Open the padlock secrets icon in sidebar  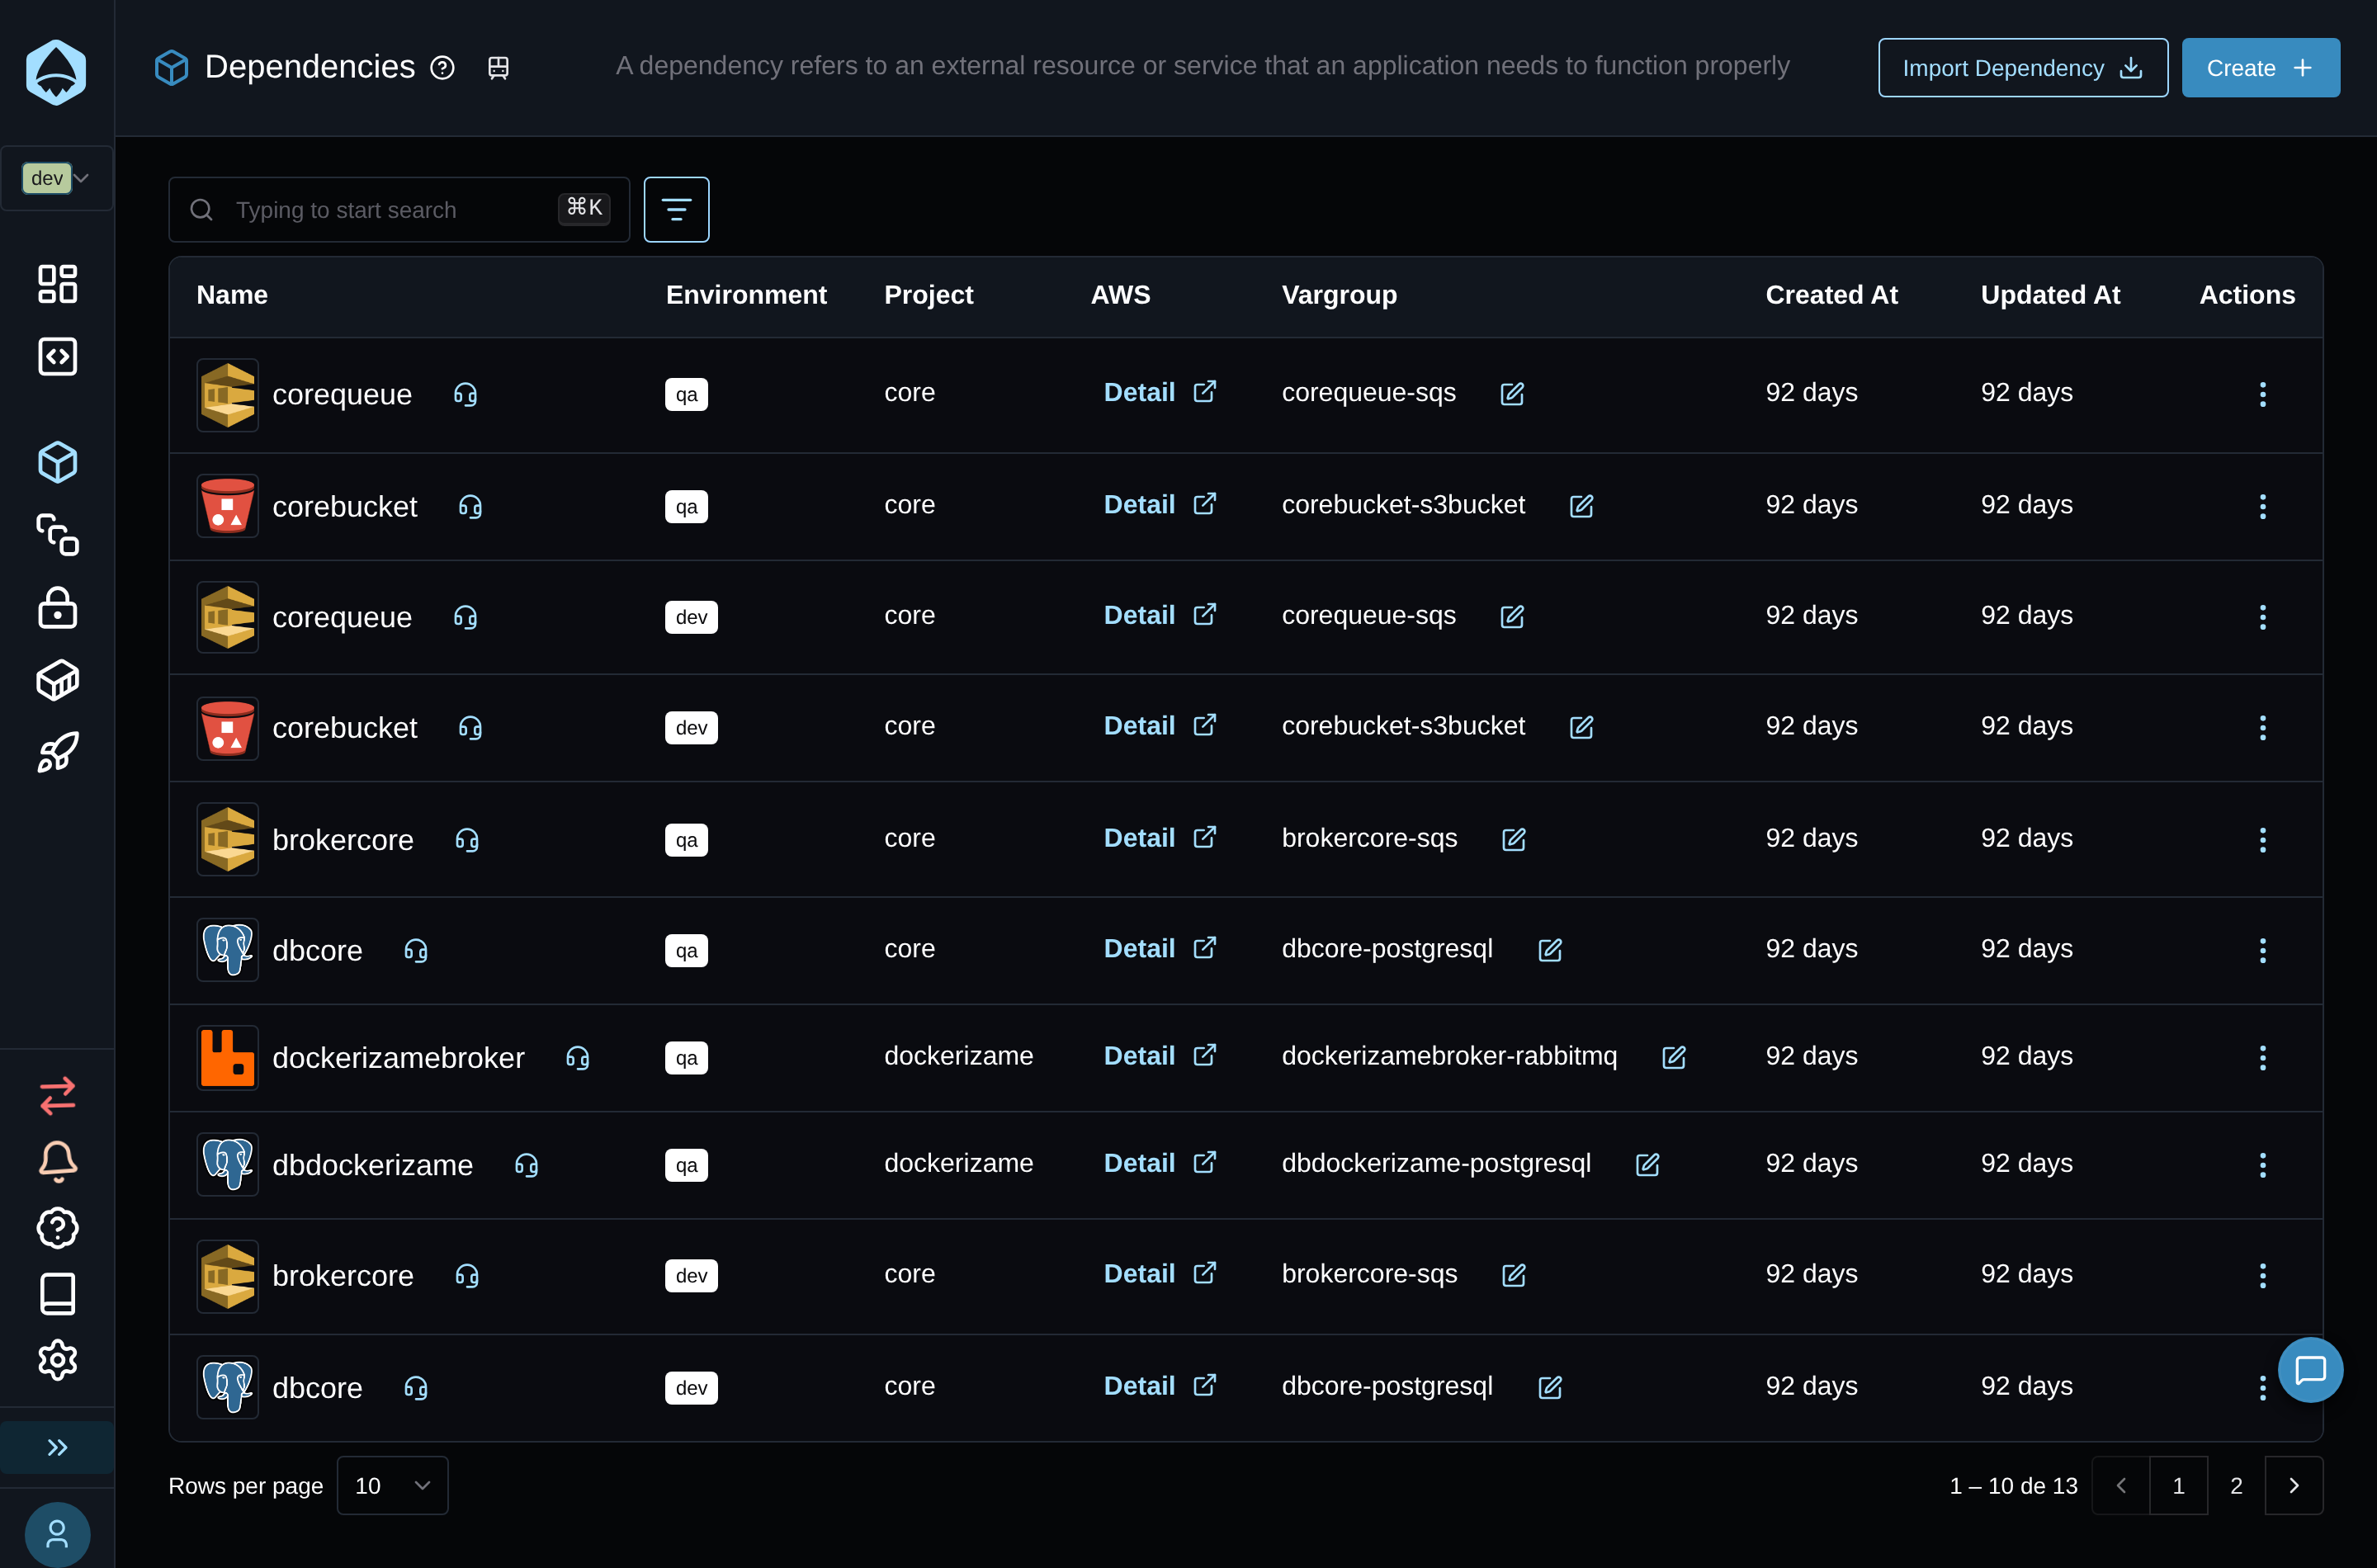pyautogui.click(x=57, y=607)
